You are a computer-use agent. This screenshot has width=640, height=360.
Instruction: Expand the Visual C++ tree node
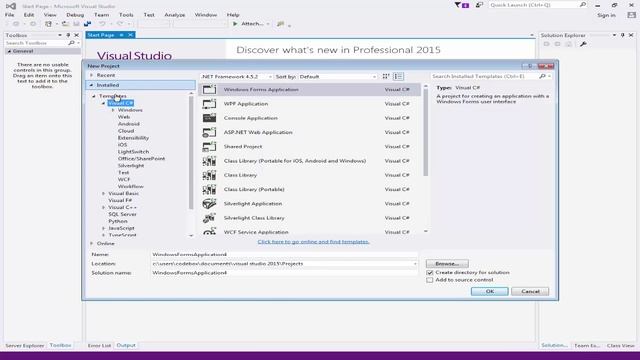(x=103, y=207)
